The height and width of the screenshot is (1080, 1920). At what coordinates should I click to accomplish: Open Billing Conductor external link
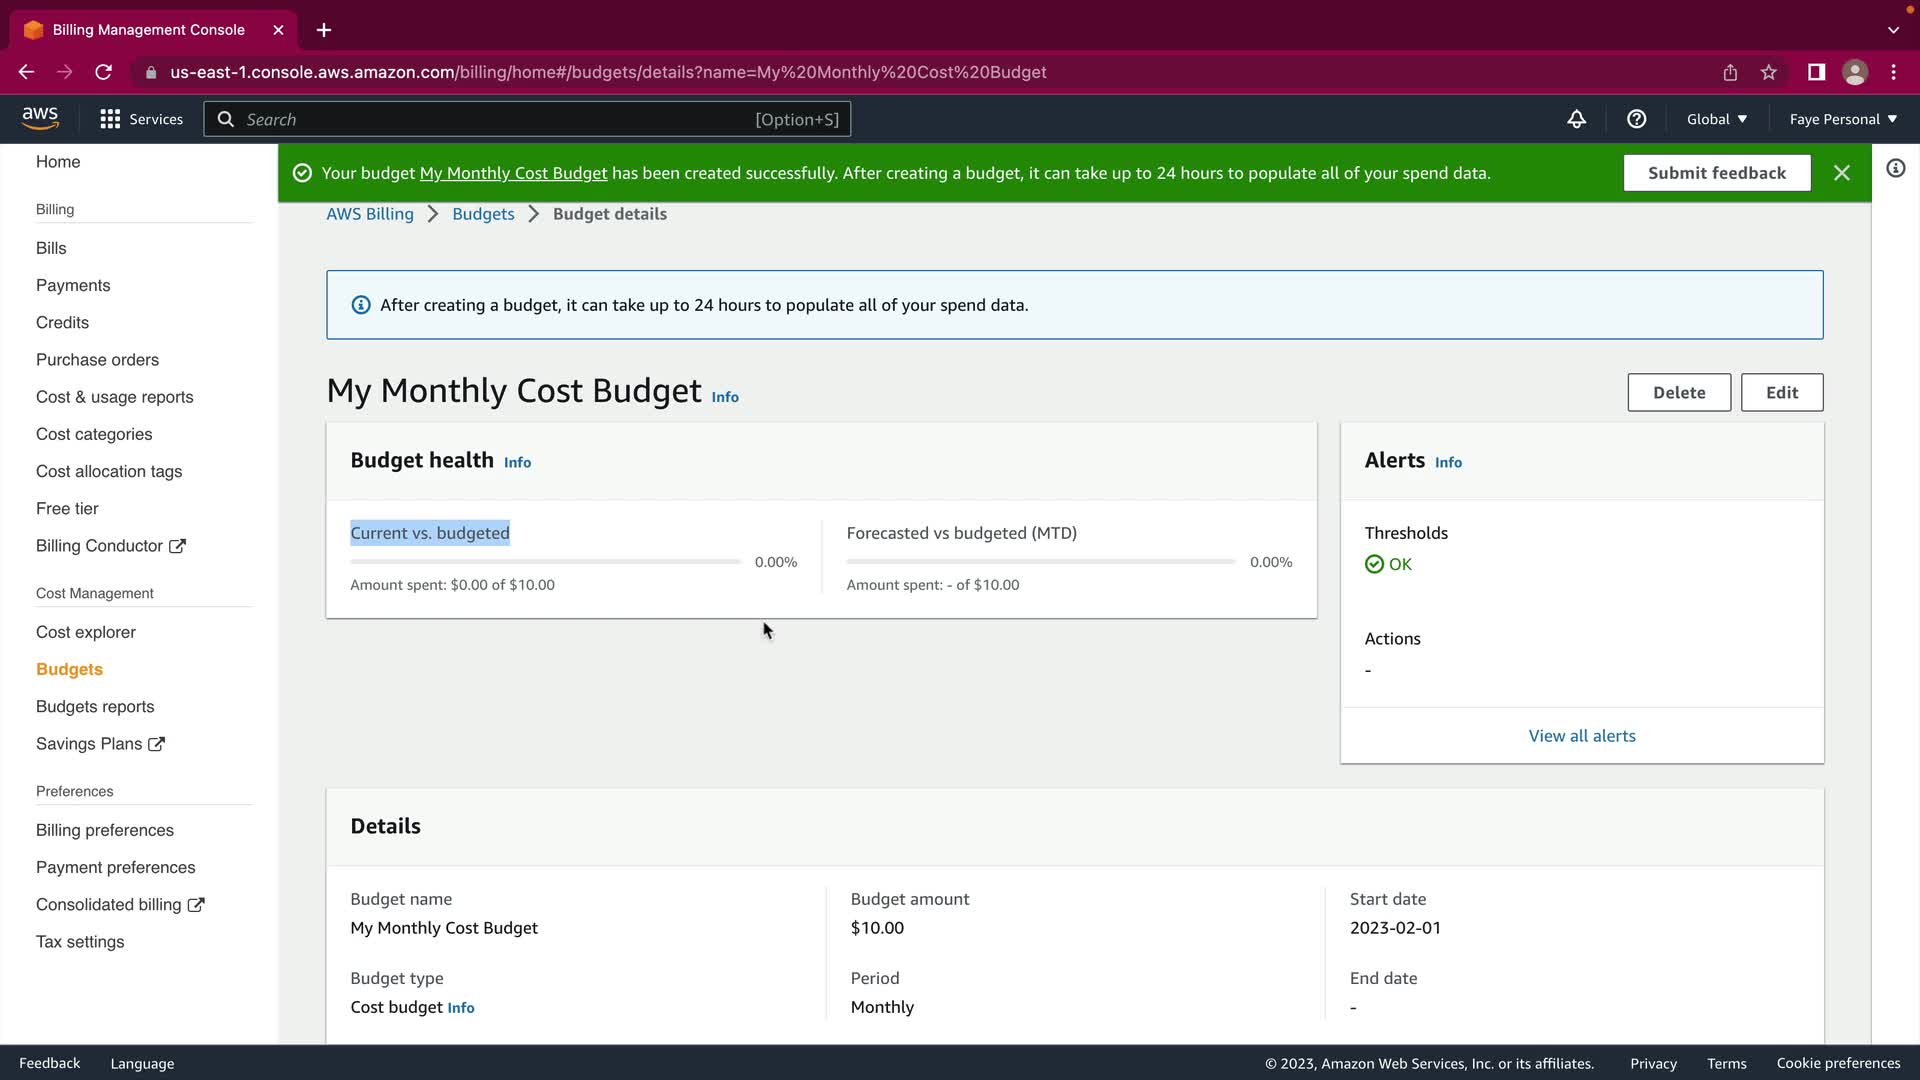coord(110,546)
